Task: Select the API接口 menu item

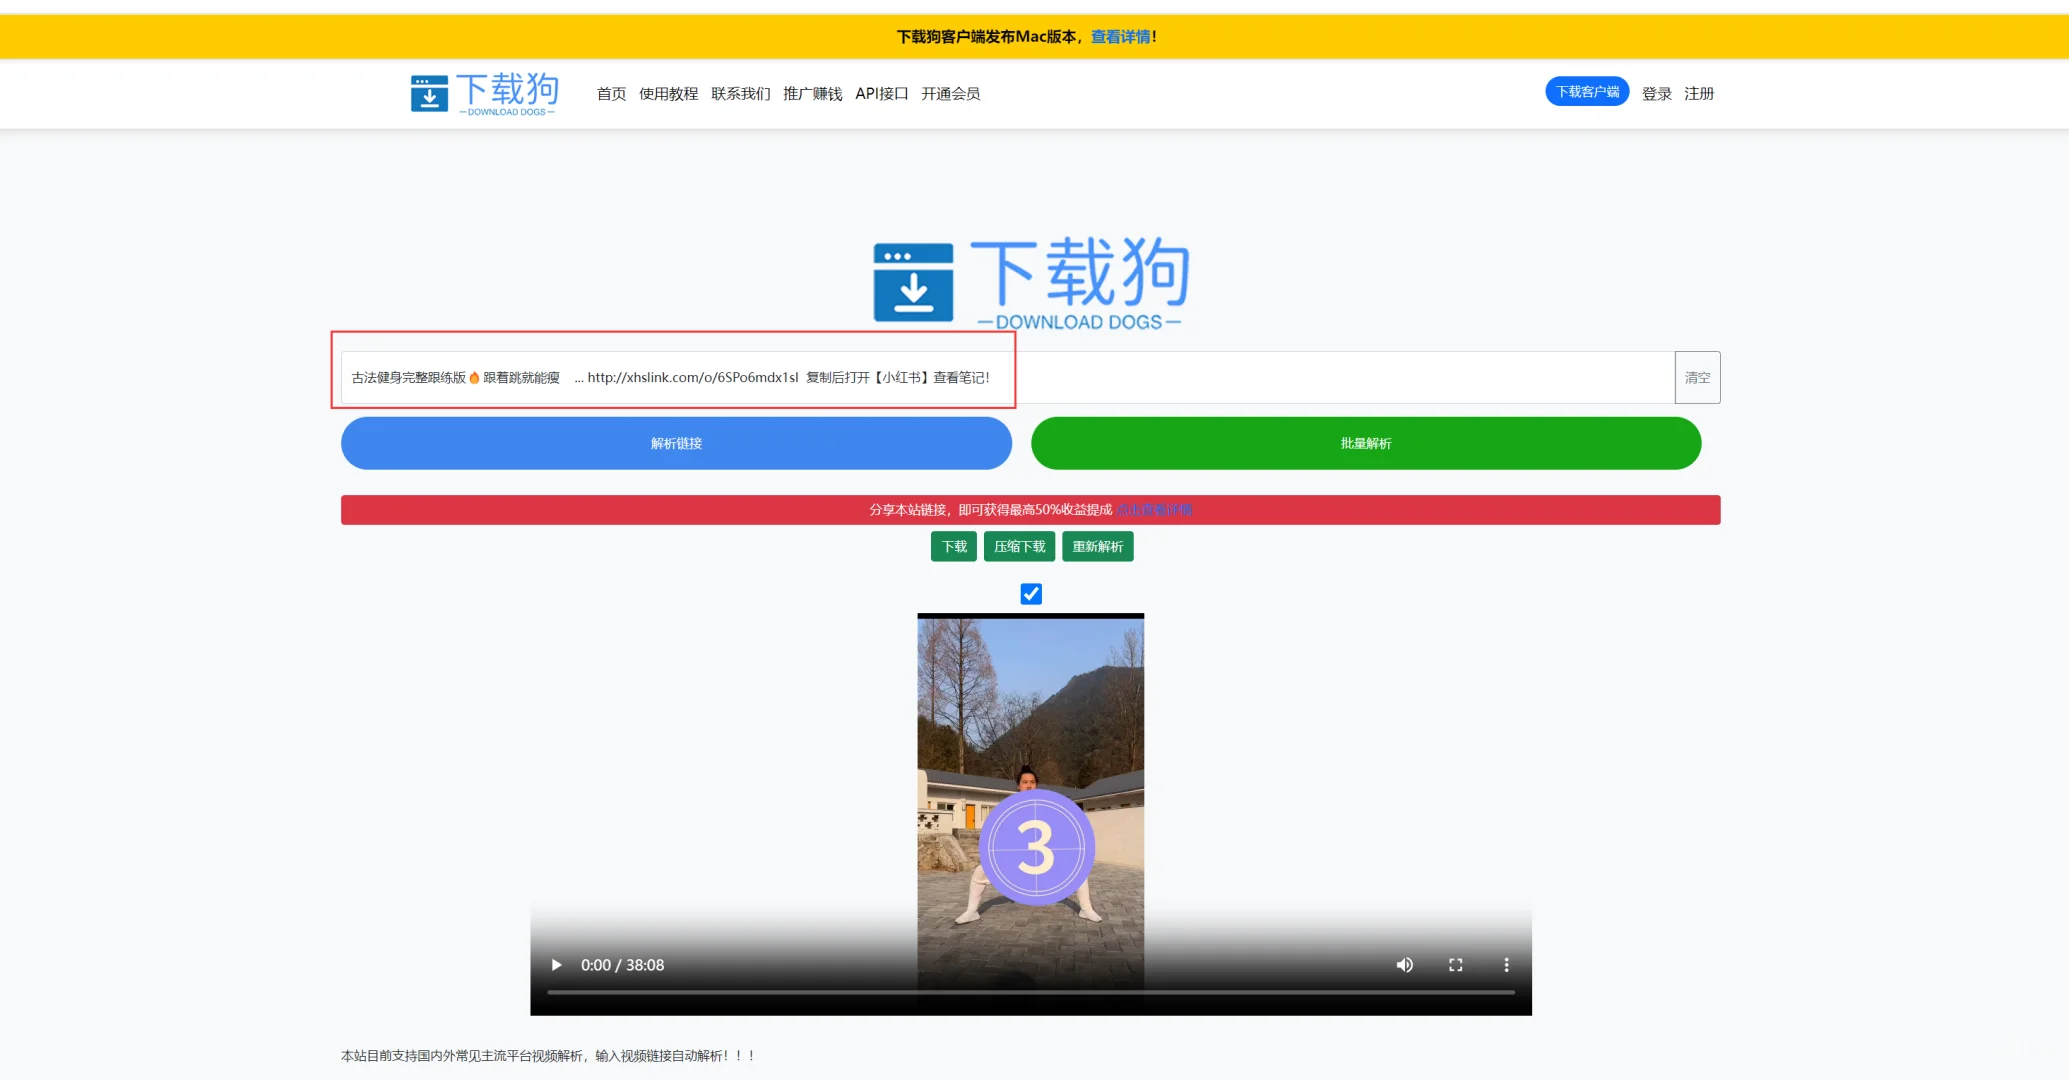Action: coord(883,93)
